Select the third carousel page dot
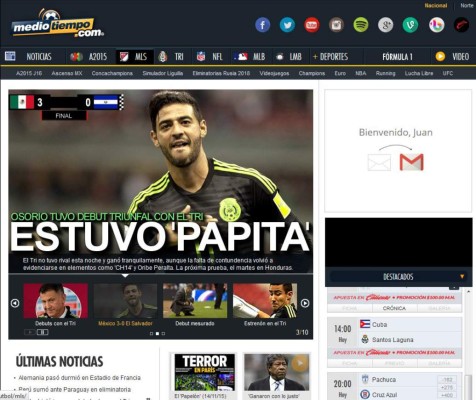Image resolution: width=476 pixels, height=400 pixels. click(x=163, y=333)
